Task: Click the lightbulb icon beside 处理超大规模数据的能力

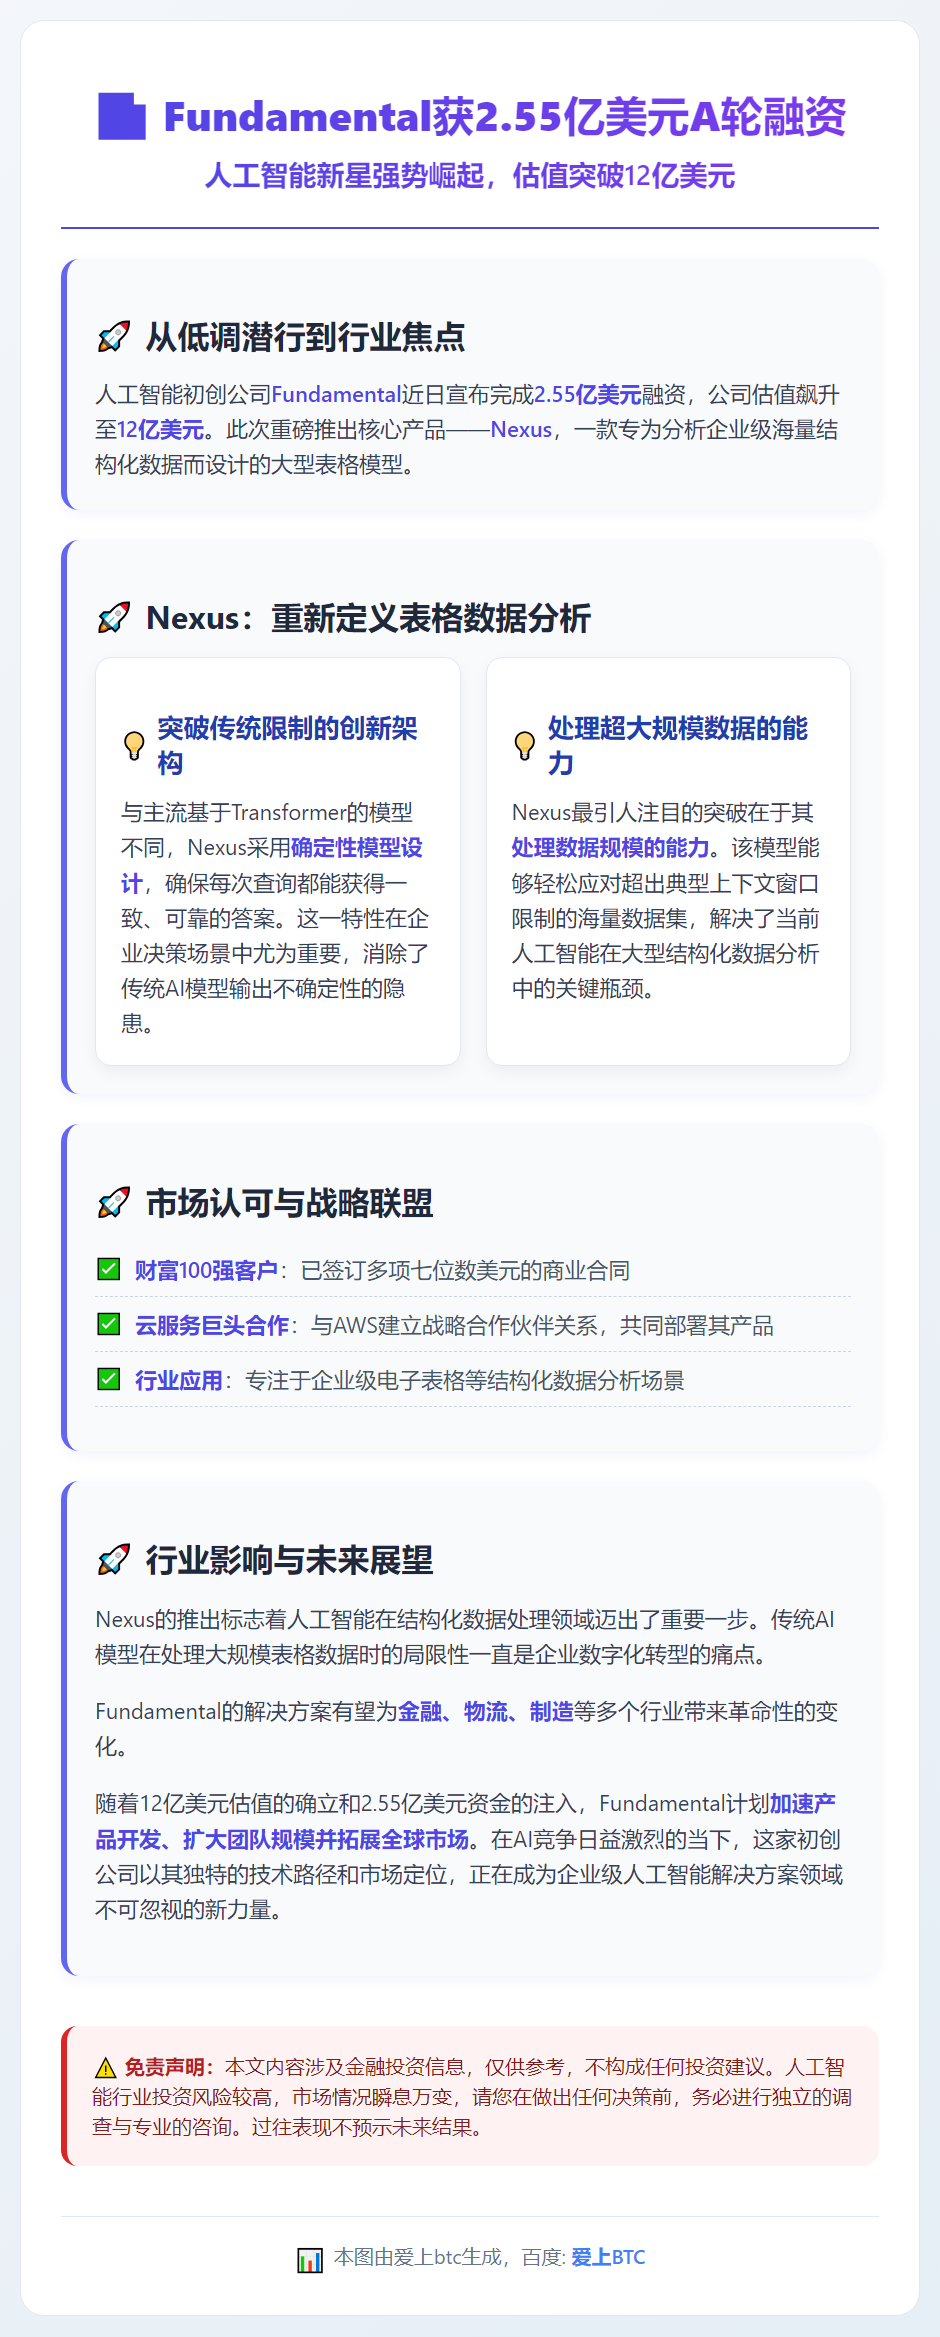Action: [x=525, y=746]
